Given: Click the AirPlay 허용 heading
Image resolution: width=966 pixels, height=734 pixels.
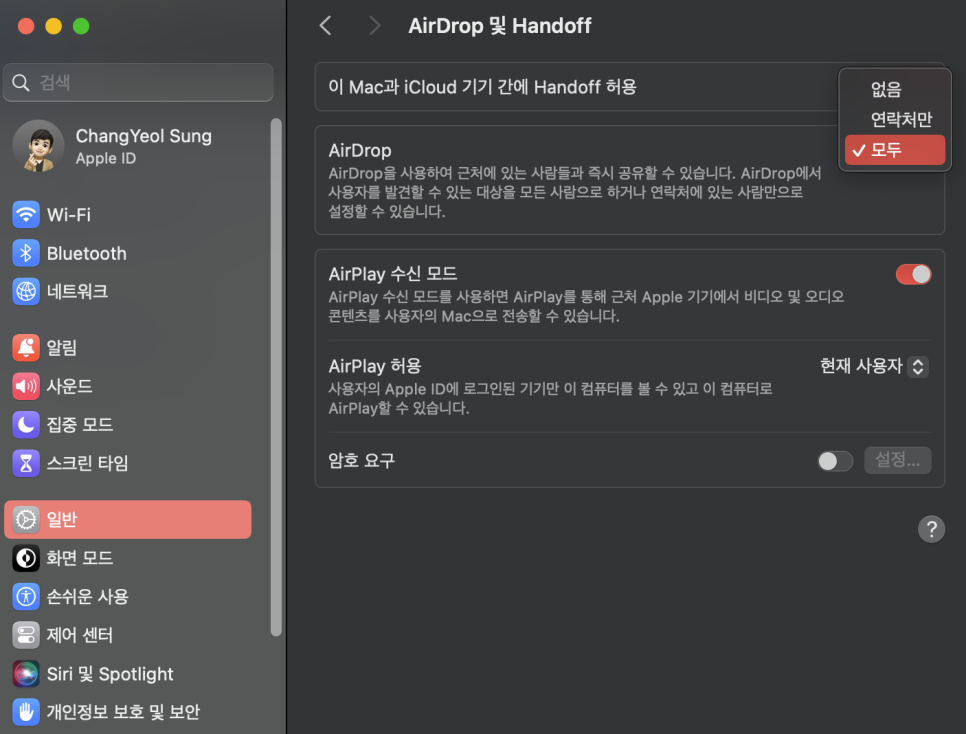Looking at the screenshot, I should 375,366.
